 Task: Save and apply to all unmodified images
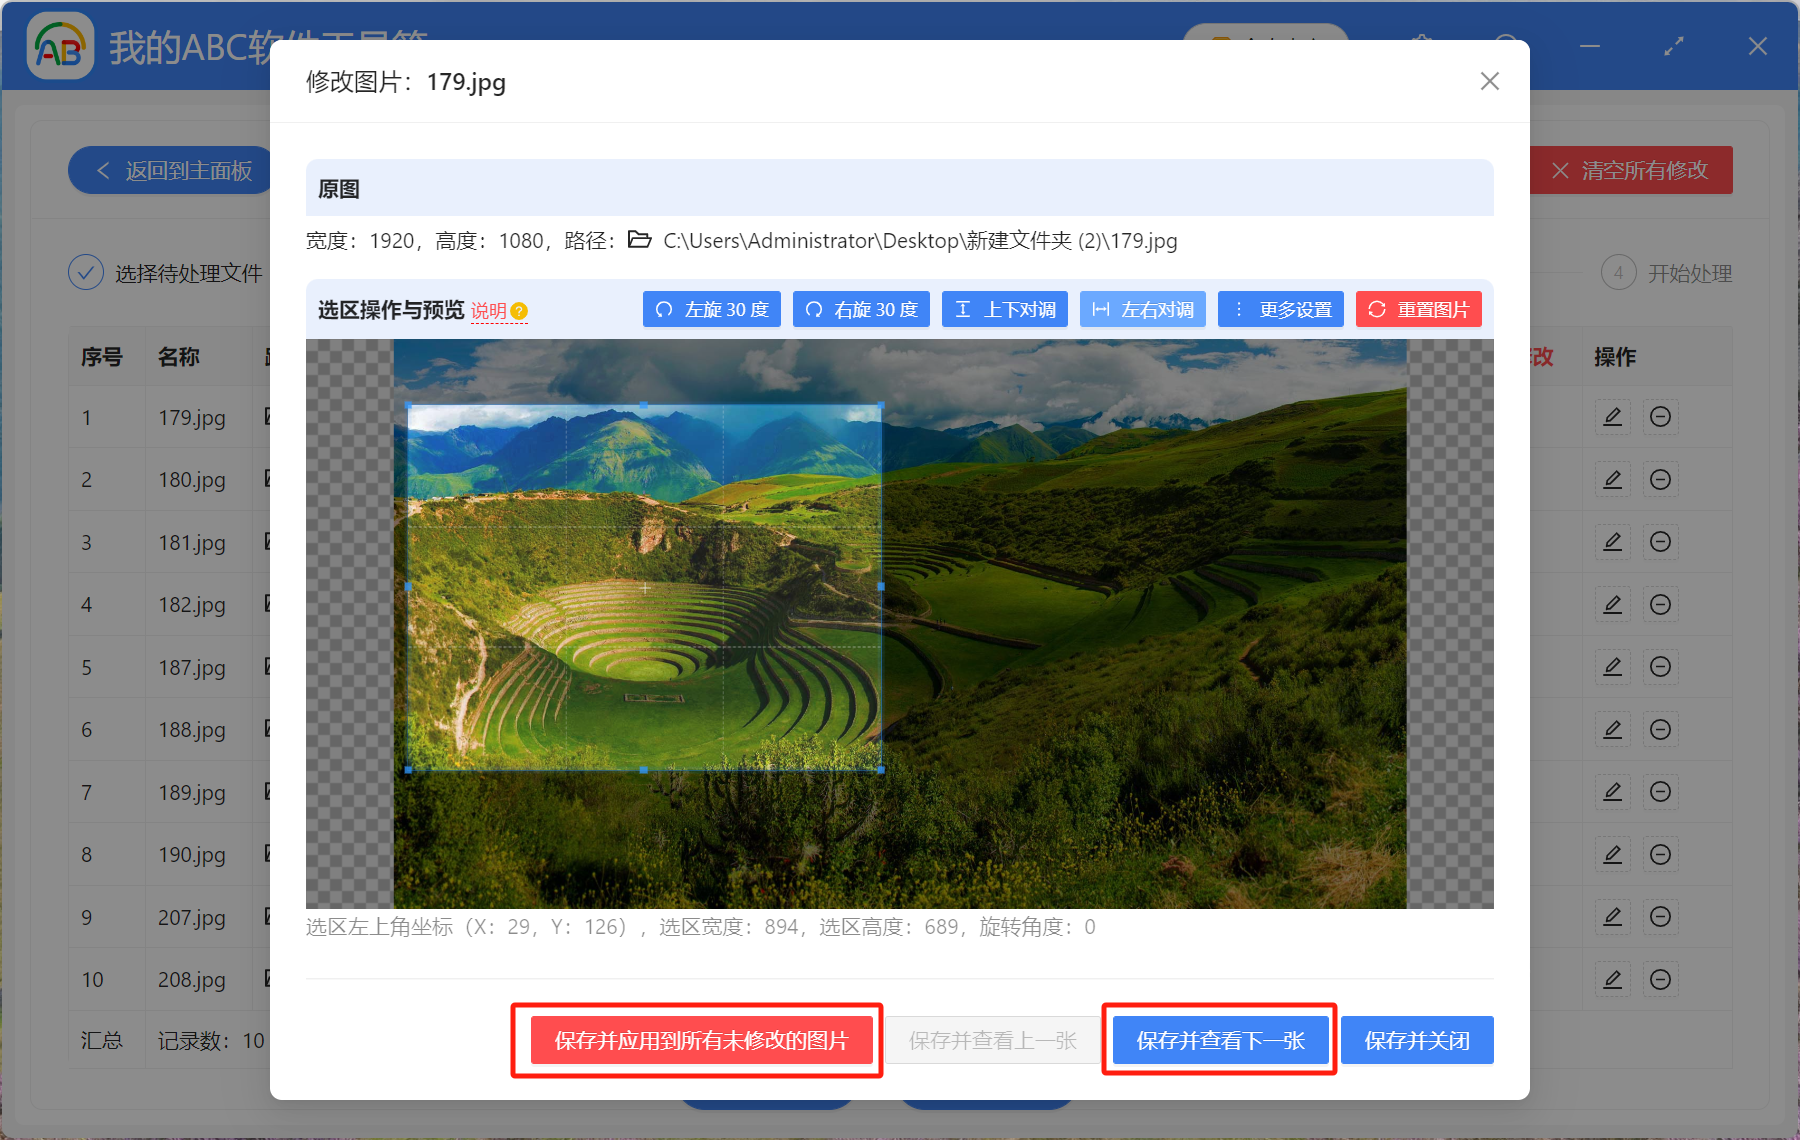click(701, 1041)
